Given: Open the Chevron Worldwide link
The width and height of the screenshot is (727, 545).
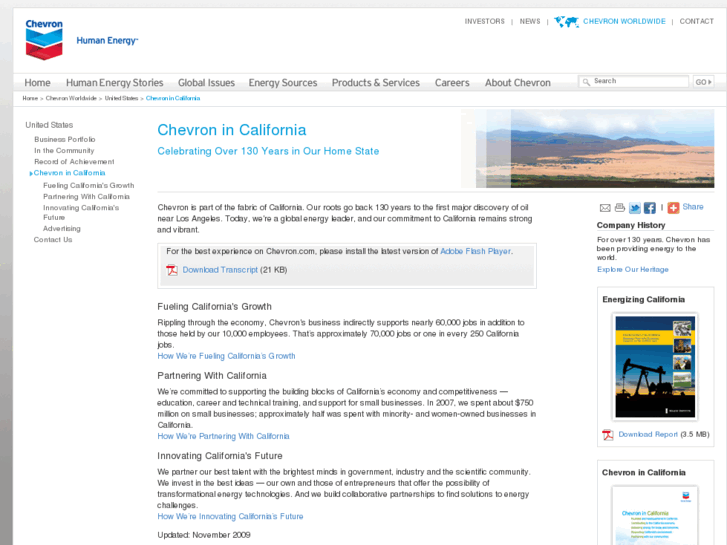Looking at the screenshot, I should [624, 21].
